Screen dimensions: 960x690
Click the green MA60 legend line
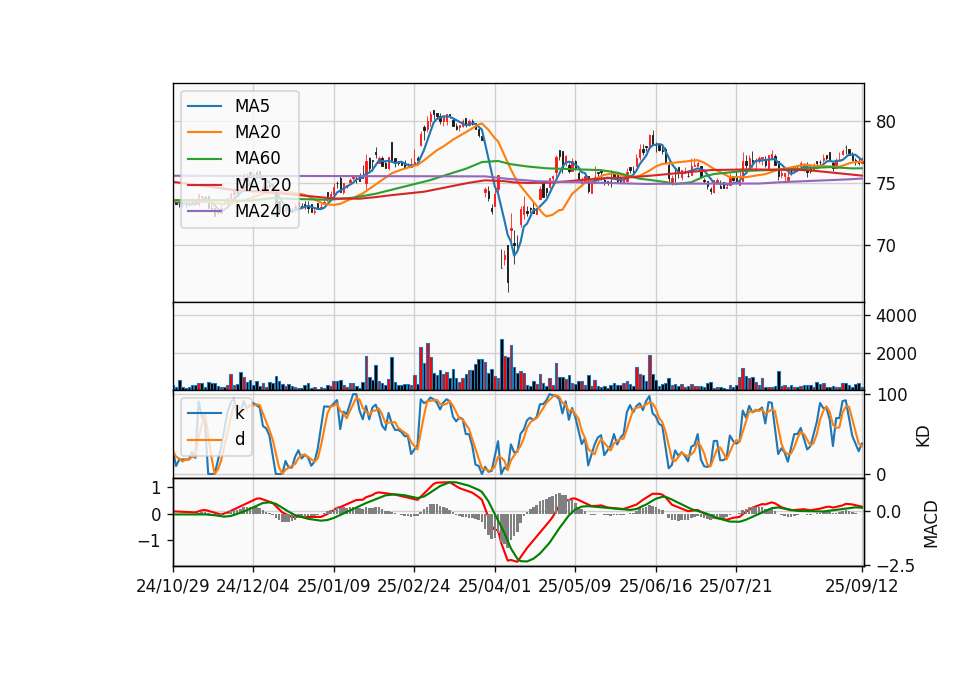point(204,159)
